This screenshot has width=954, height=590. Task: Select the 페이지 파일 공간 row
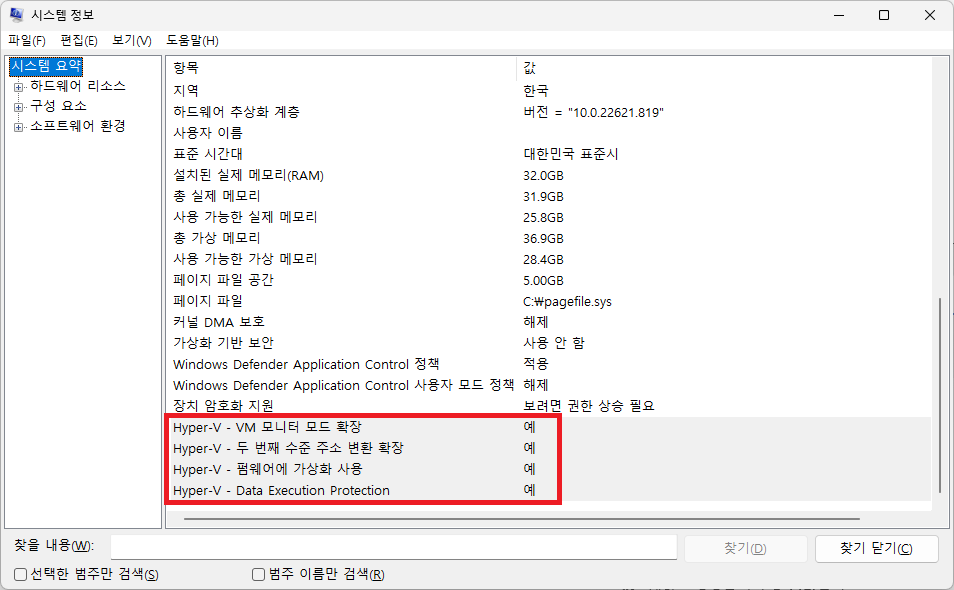click(x=548, y=280)
